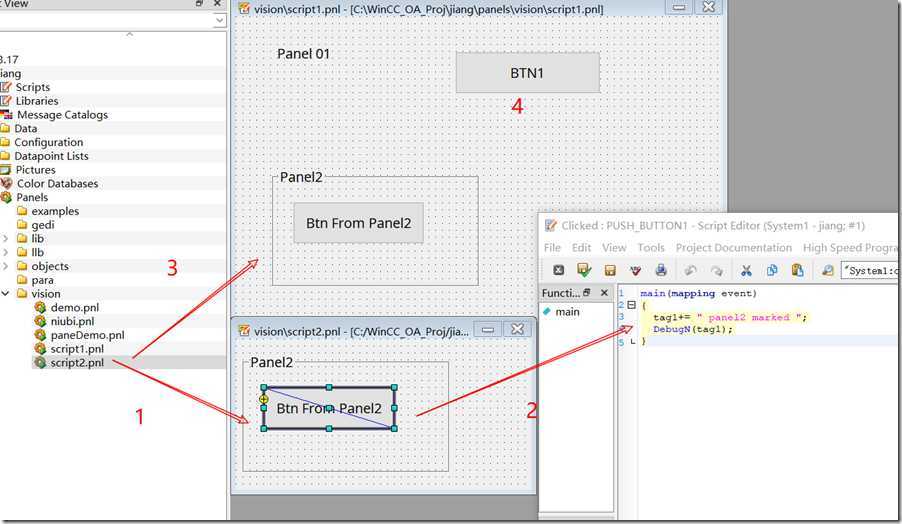
Task: Click the niubi.pnl panel file icon
Action: [40, 321]
